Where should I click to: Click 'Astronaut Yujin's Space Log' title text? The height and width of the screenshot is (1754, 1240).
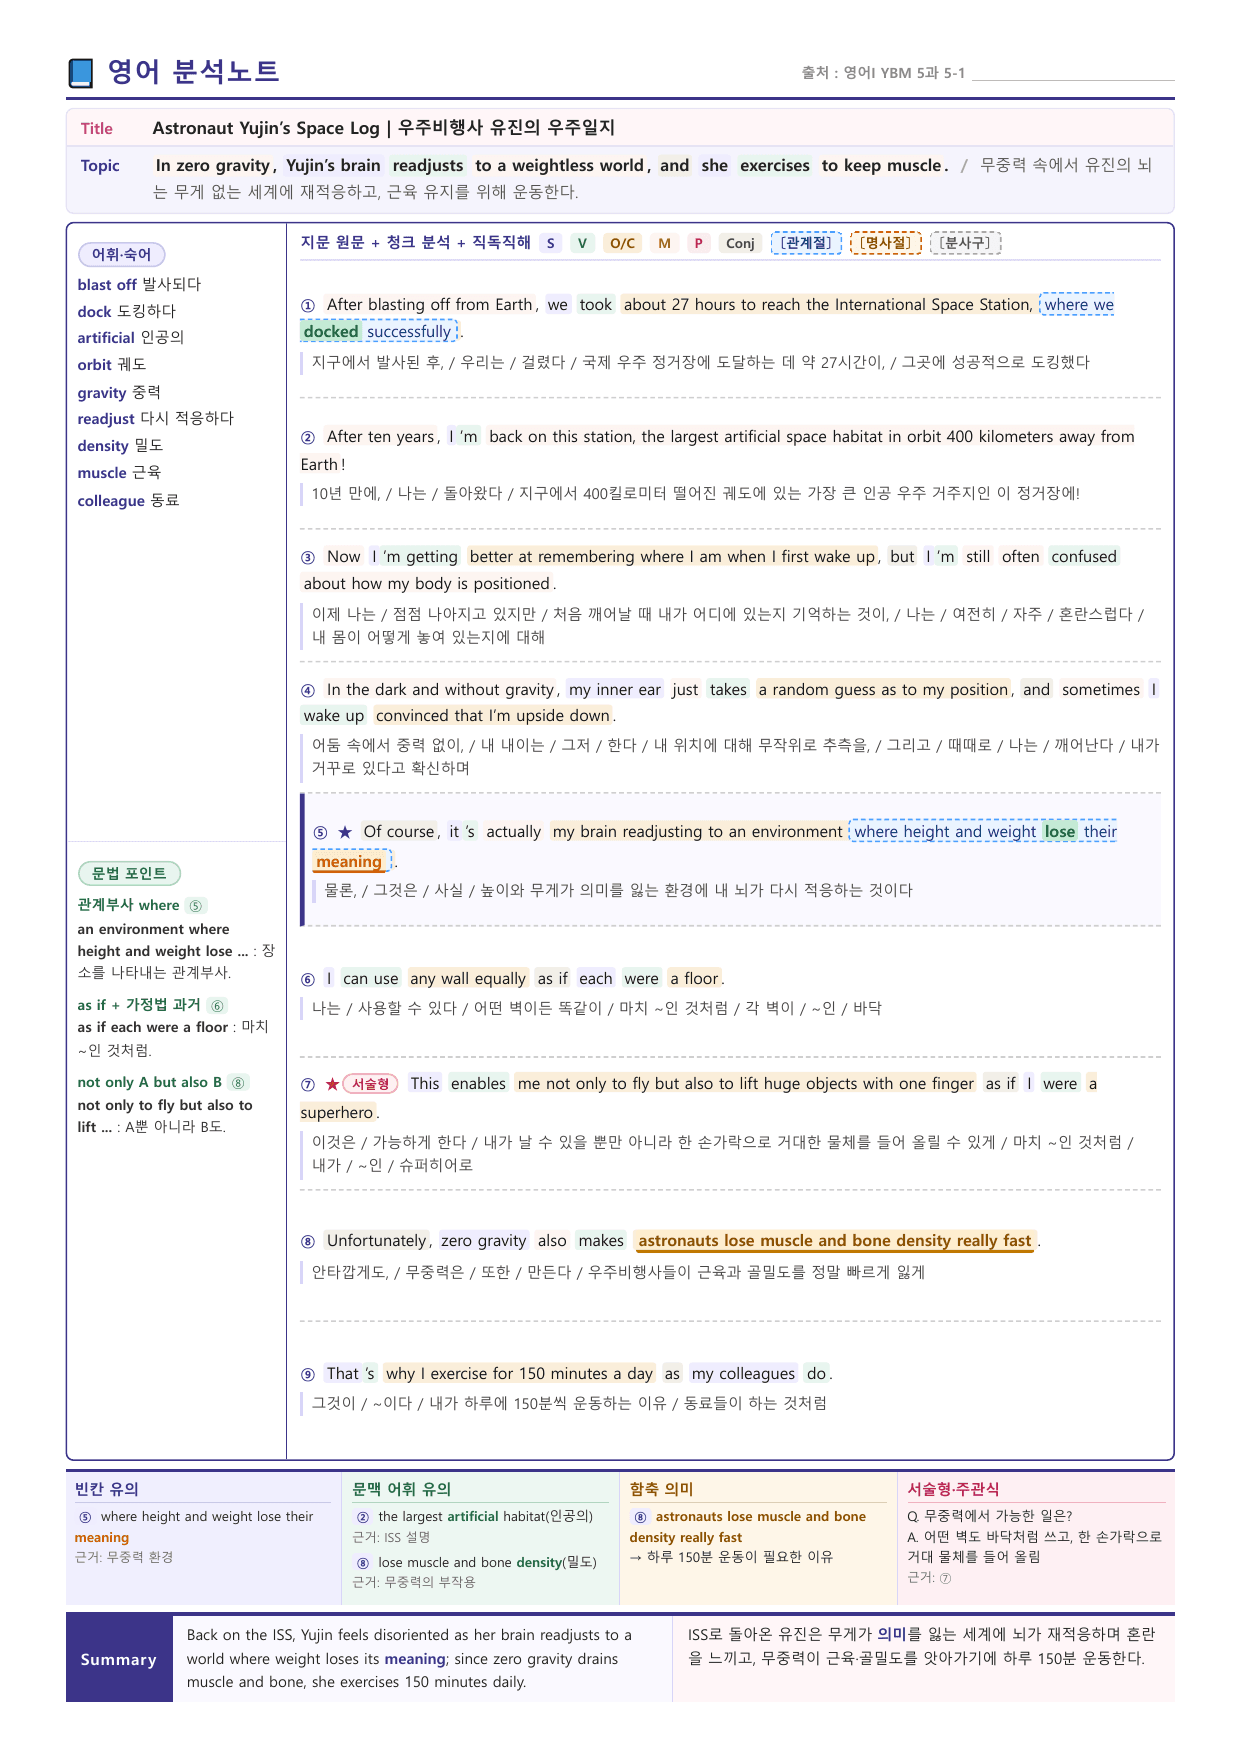[266, 128]
